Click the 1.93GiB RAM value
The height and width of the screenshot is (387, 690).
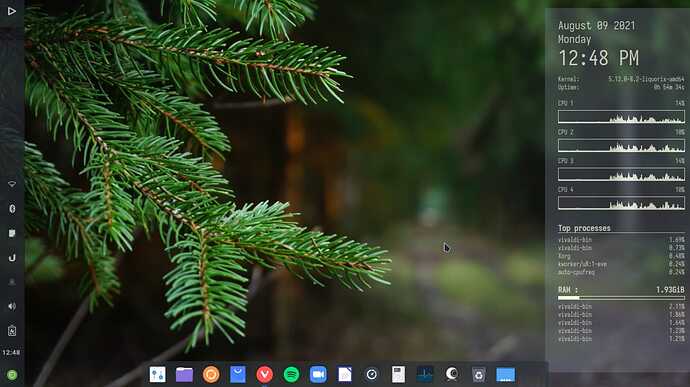(670, 290)
